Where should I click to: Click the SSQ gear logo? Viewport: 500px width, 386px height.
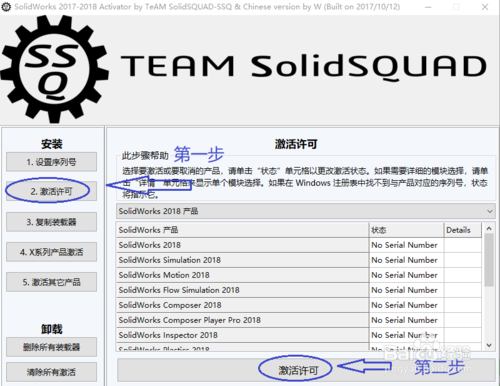(x=55, y=68)
